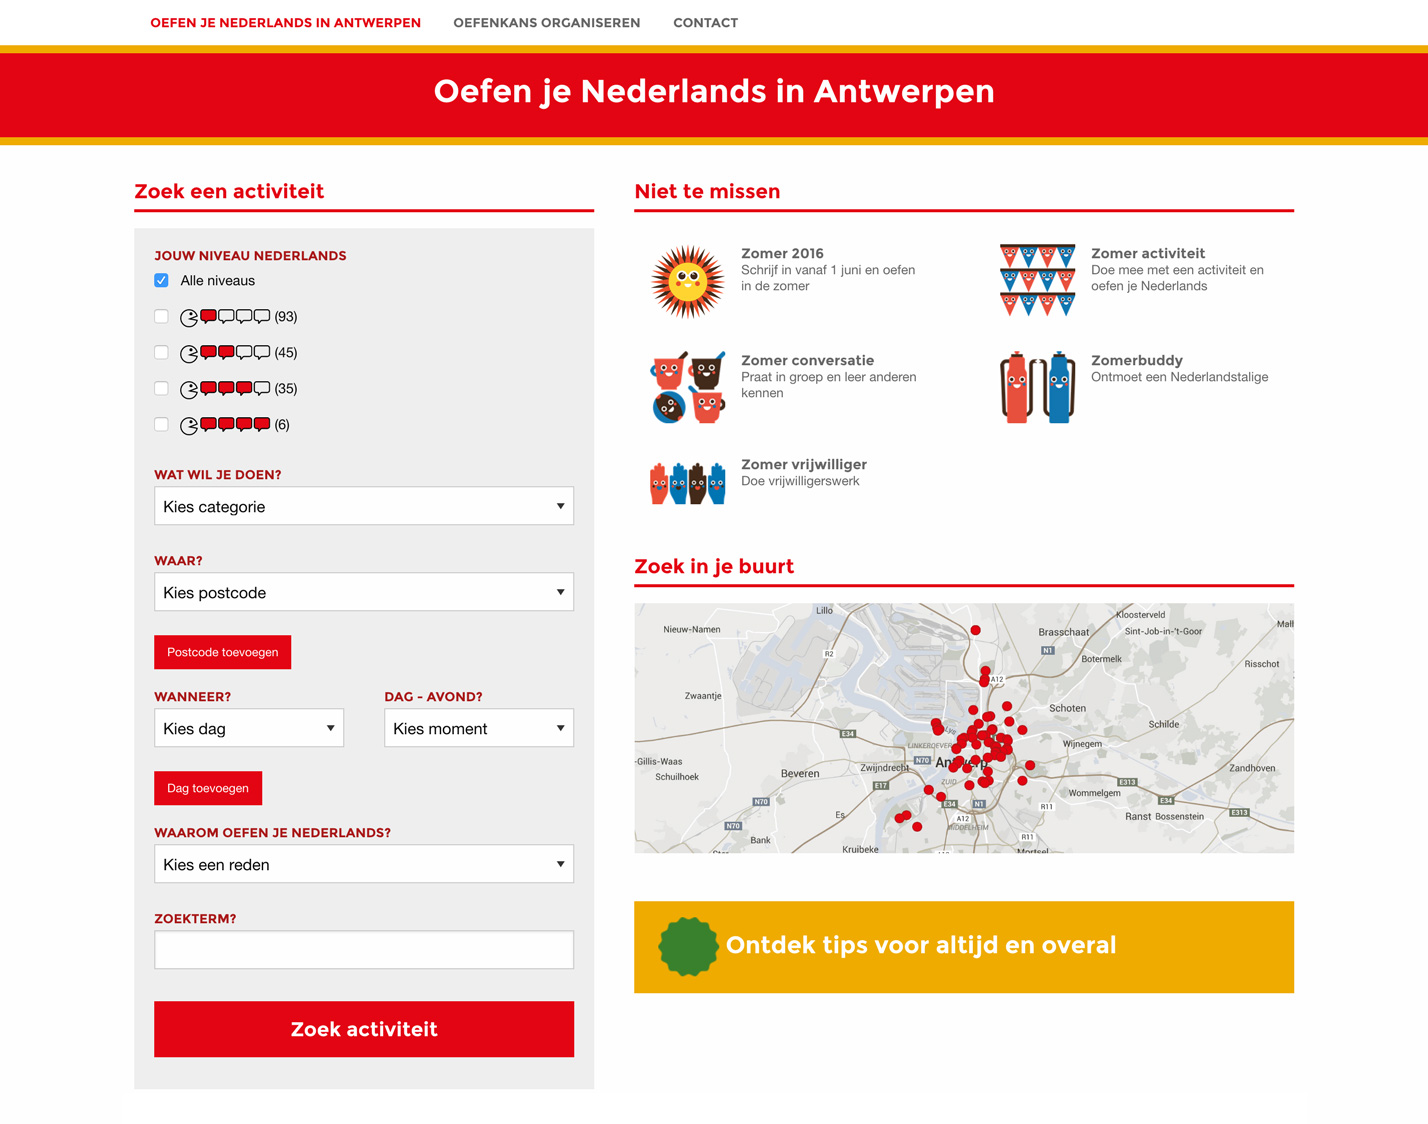
Task: Open the Zomer conversatie link title
Action: tap(808, 360)
